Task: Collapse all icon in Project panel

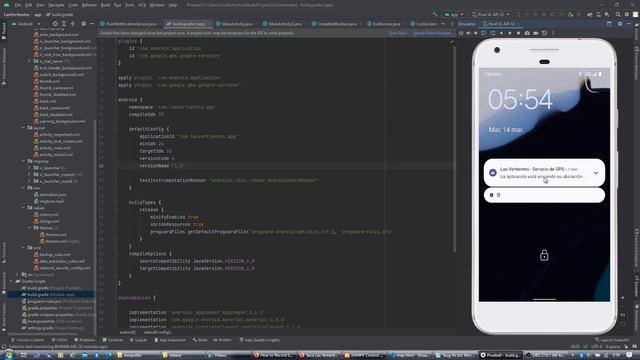Action: [73, 24]
